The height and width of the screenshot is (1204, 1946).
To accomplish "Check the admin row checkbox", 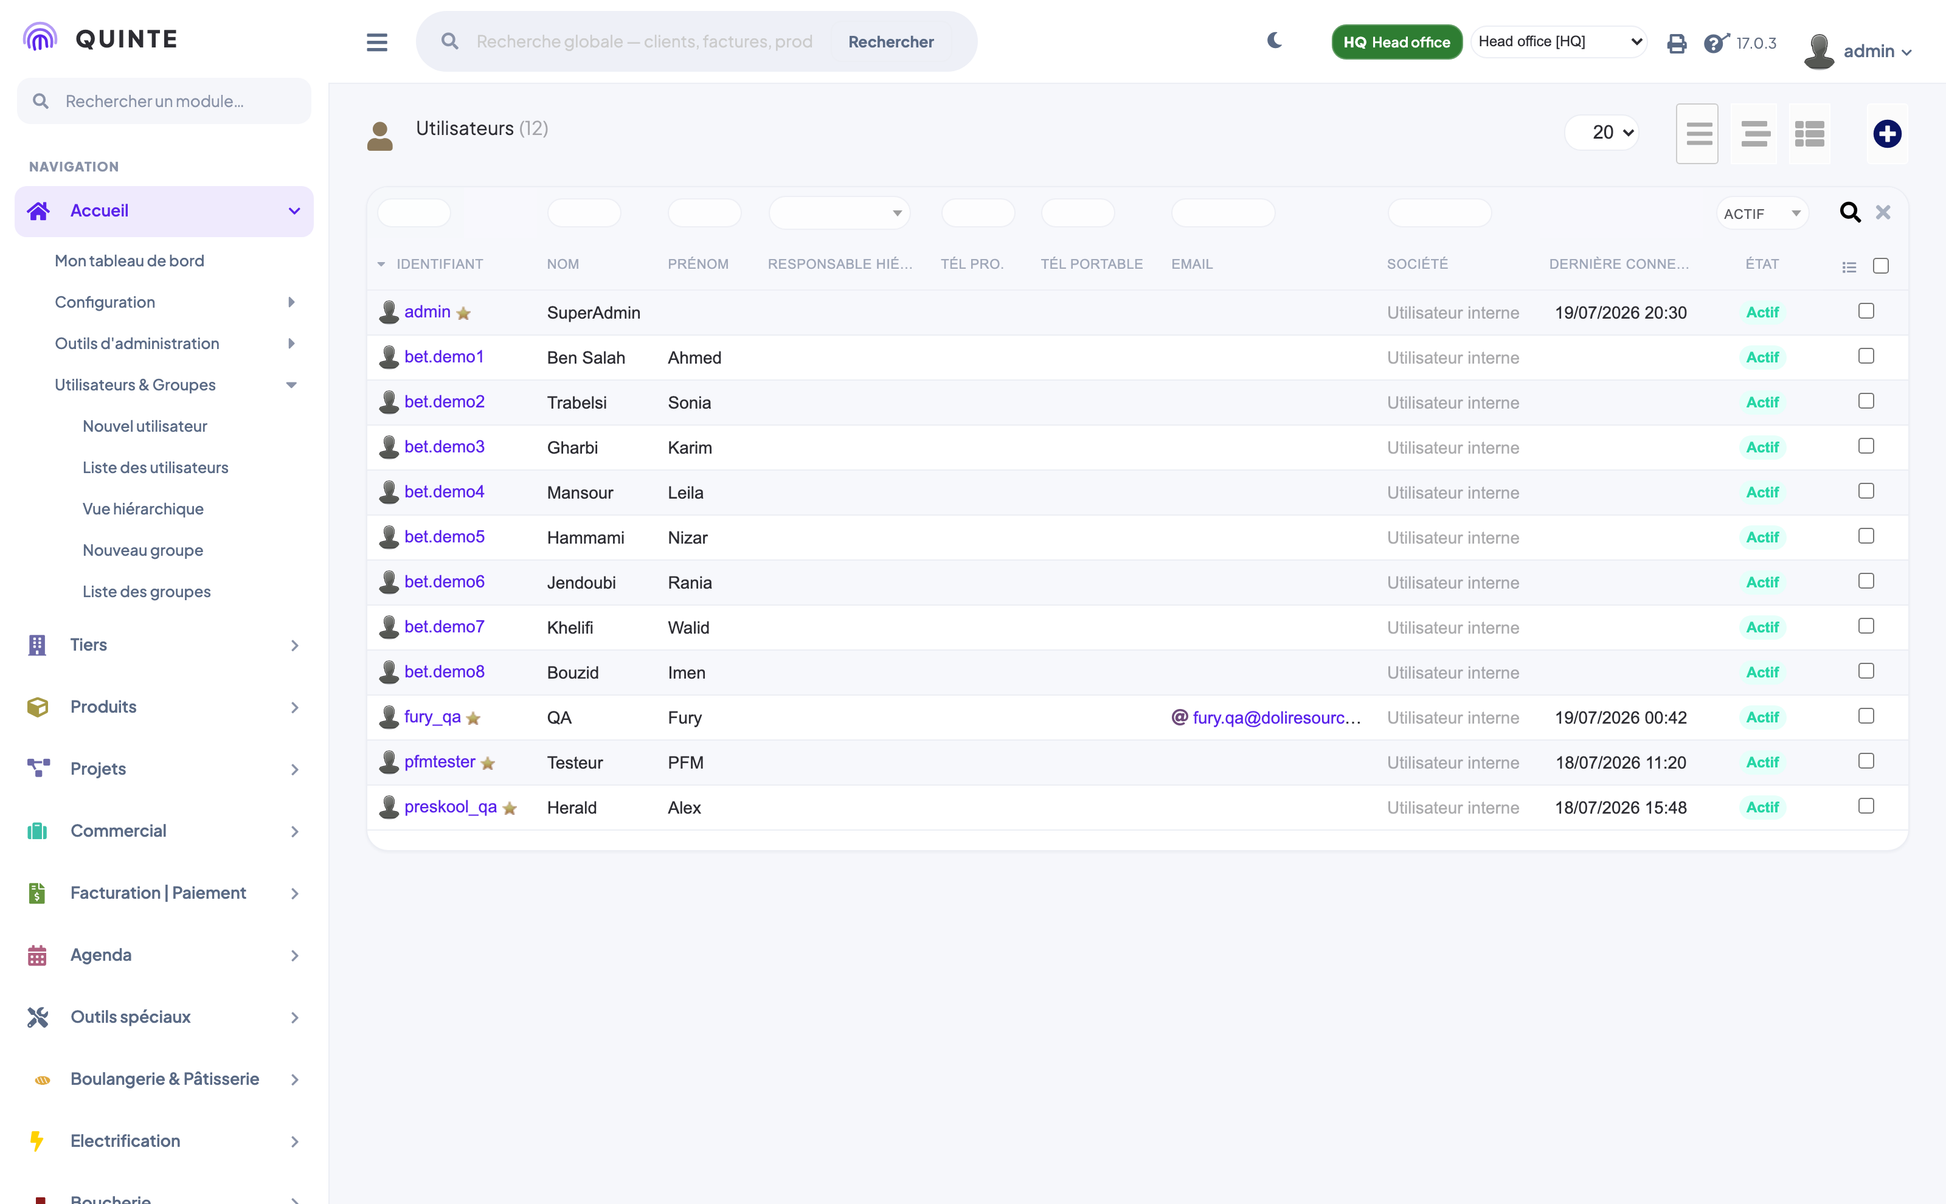I will (1866, 311).
